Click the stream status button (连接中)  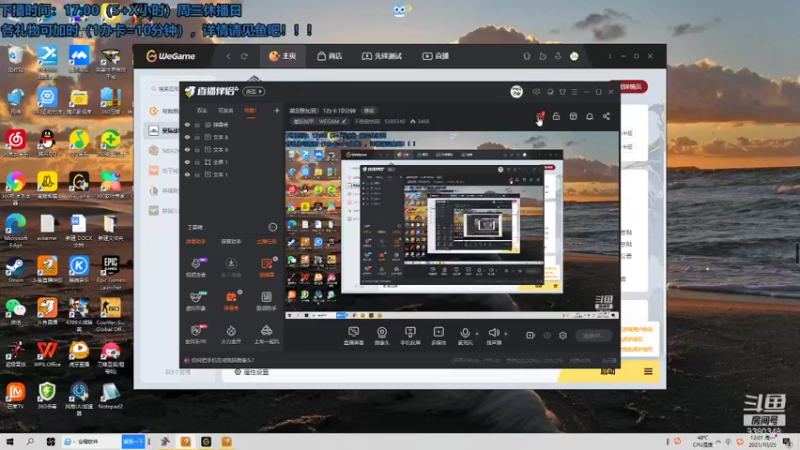(x=593, y=335)
